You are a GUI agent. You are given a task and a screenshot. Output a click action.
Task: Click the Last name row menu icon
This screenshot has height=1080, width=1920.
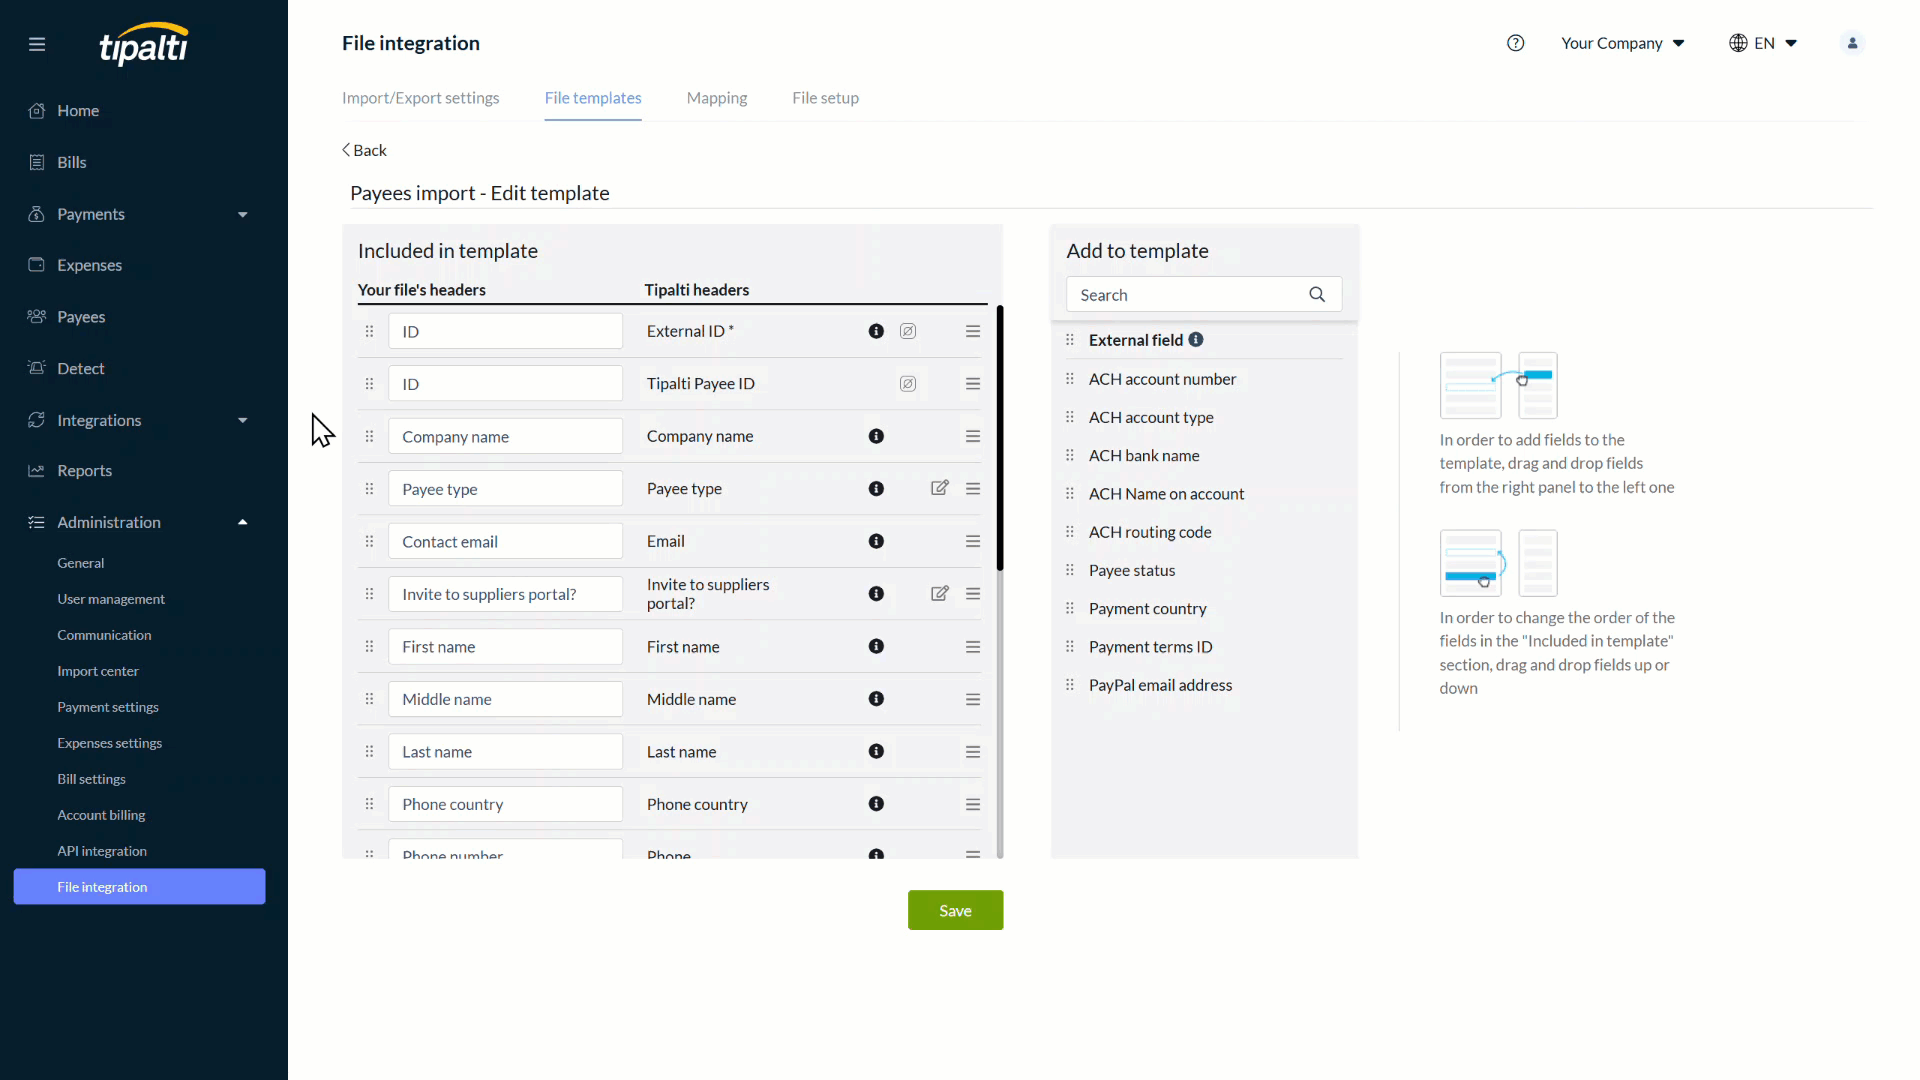(973, 752)
